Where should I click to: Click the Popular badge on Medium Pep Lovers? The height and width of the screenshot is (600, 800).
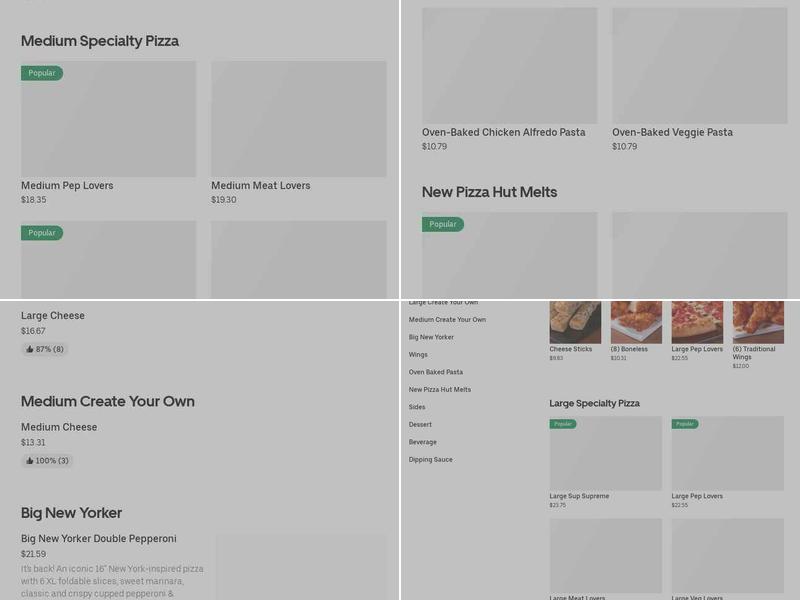[41, 73]
